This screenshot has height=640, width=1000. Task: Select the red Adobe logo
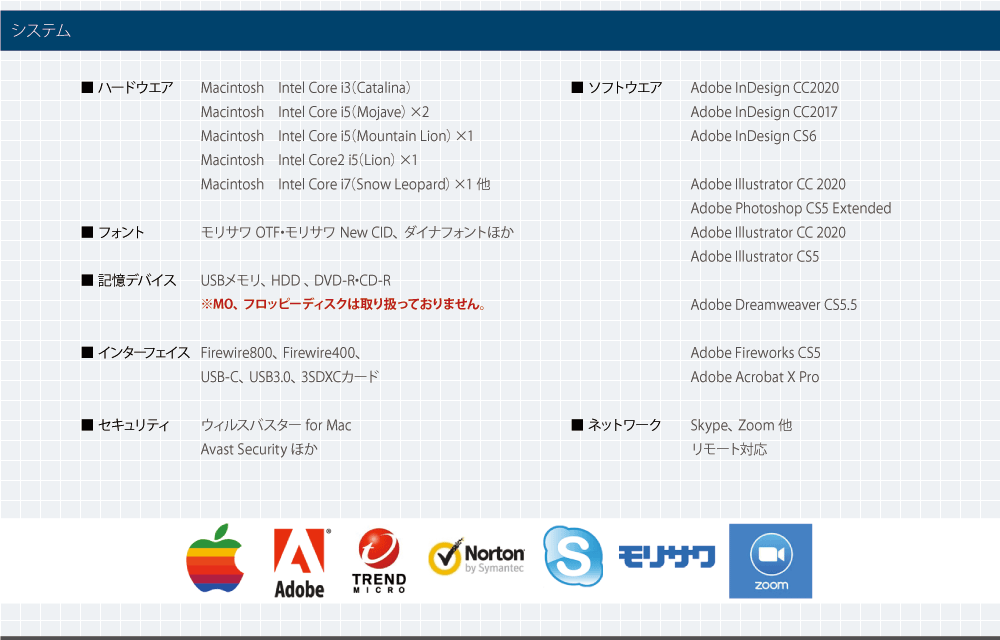pos(298,558)
